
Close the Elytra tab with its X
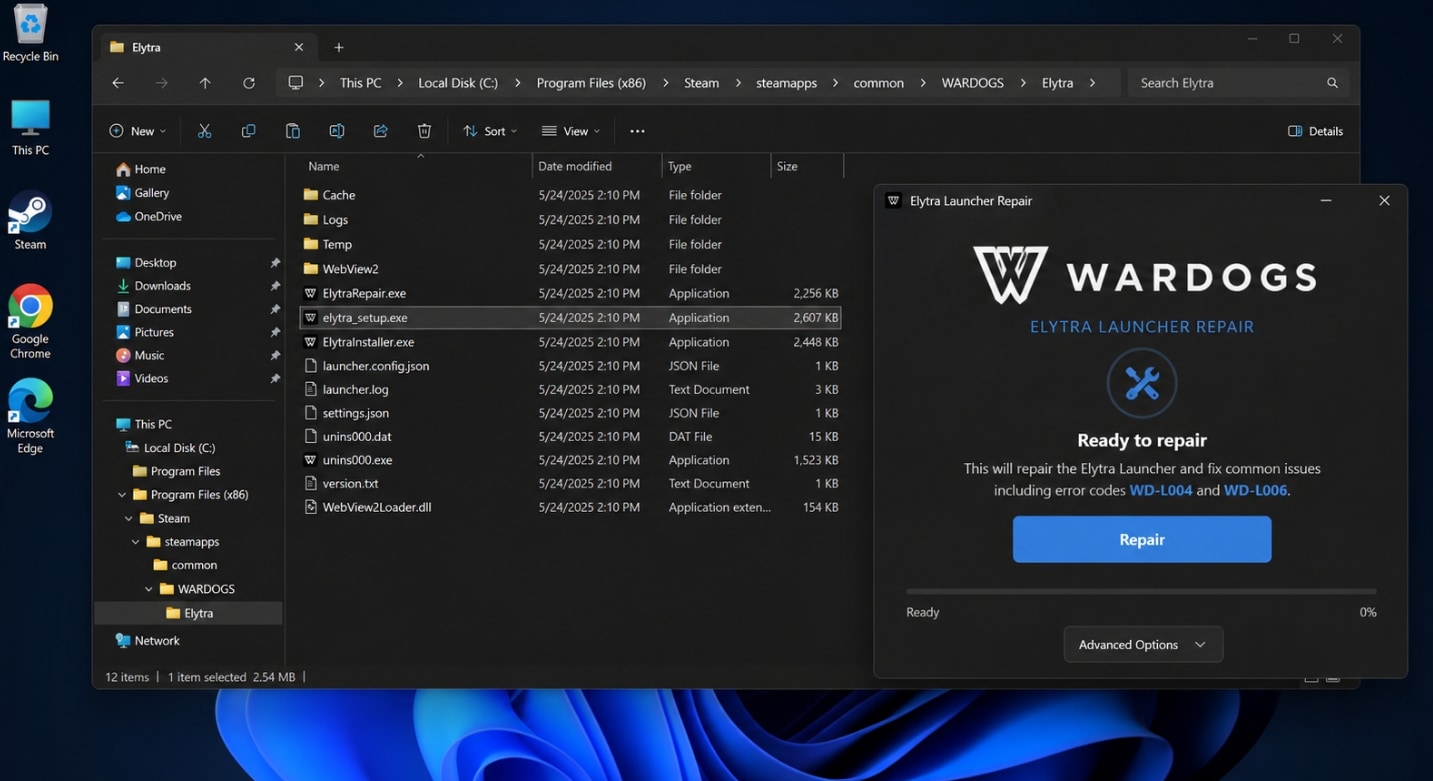(299, 47)
